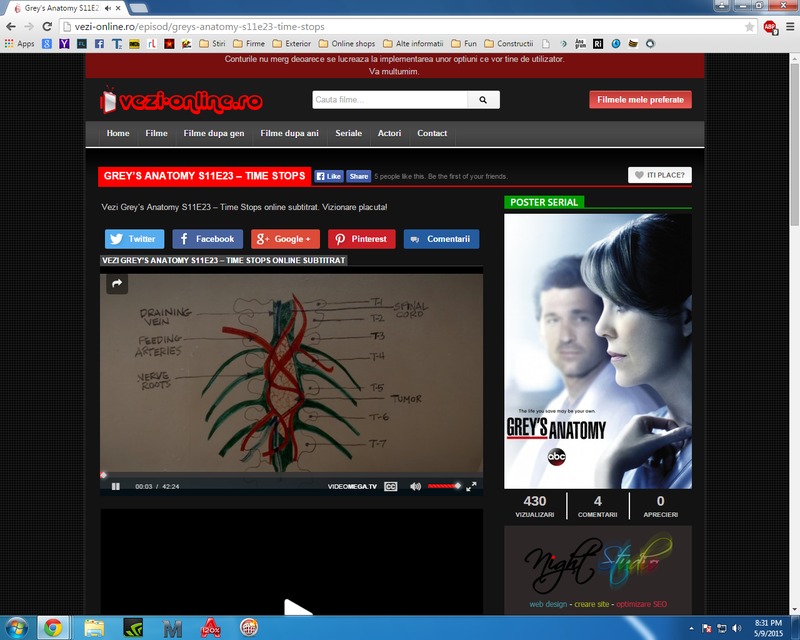Open the Apps bookmark shortcut
This screenshot has width=800, height=640.
19,44
